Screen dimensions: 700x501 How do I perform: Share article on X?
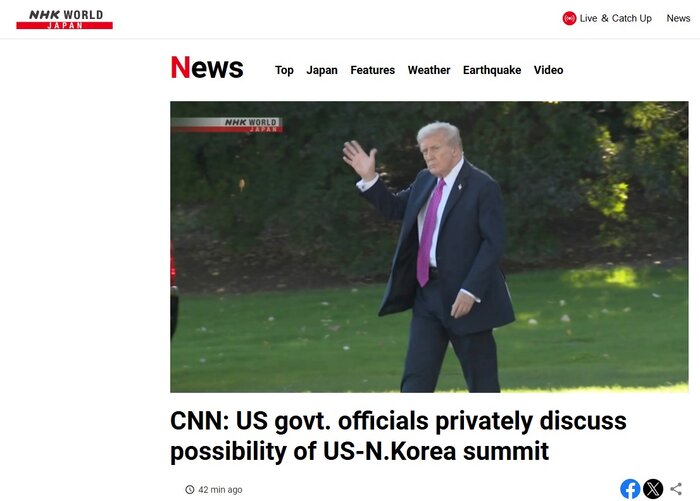tap(653, 488)
